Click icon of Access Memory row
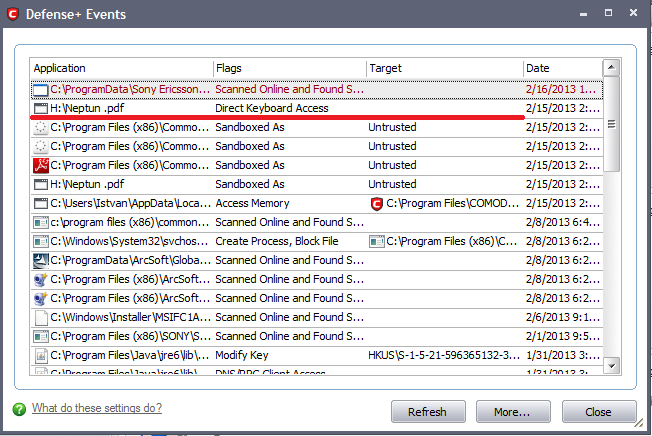This screenshot has width=652, height=436. pos(40,203)
